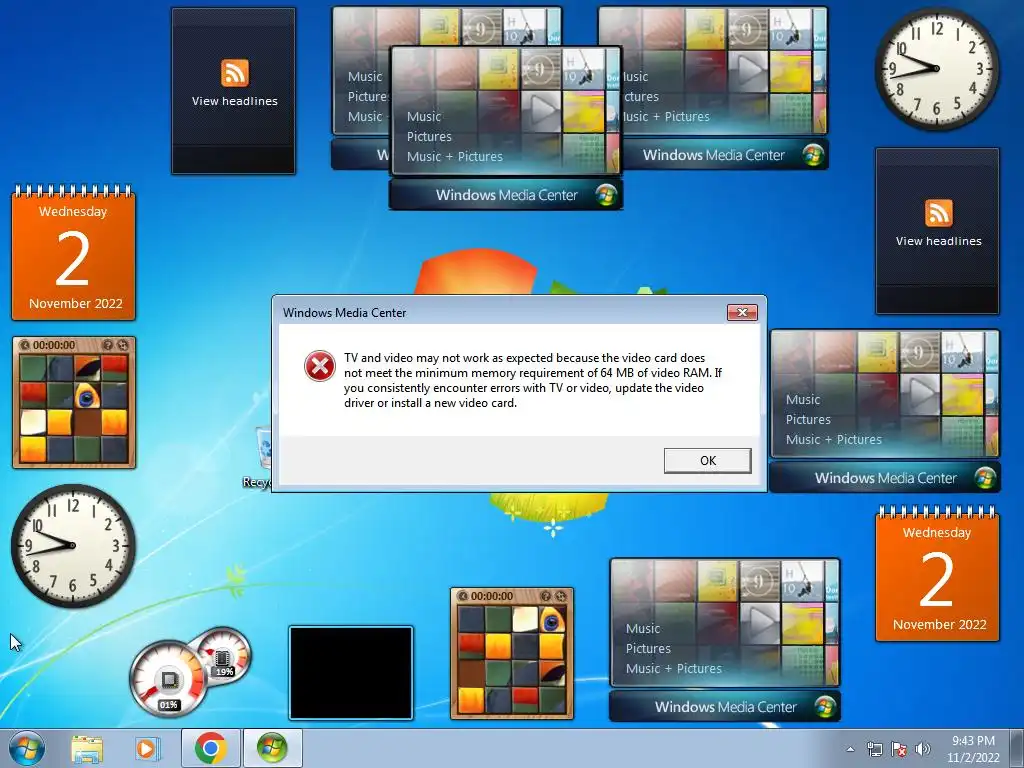Image resolution: width=1024 pixels, height=768 pixels.
Task: Click the RSS icon in the headlines gadget under the clock
Action: coord(938,214)
